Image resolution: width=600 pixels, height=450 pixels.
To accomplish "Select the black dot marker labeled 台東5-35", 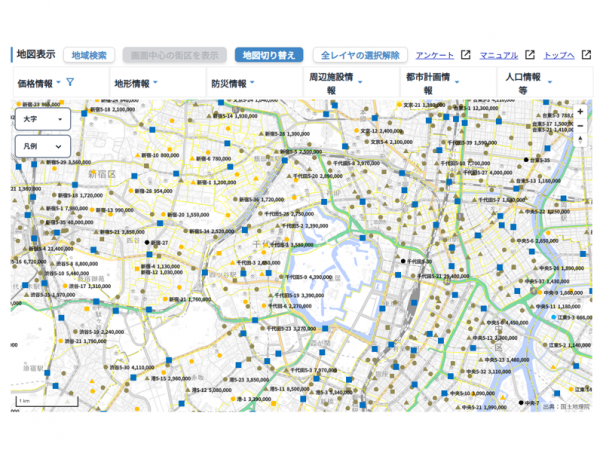I will coord(526,160).
